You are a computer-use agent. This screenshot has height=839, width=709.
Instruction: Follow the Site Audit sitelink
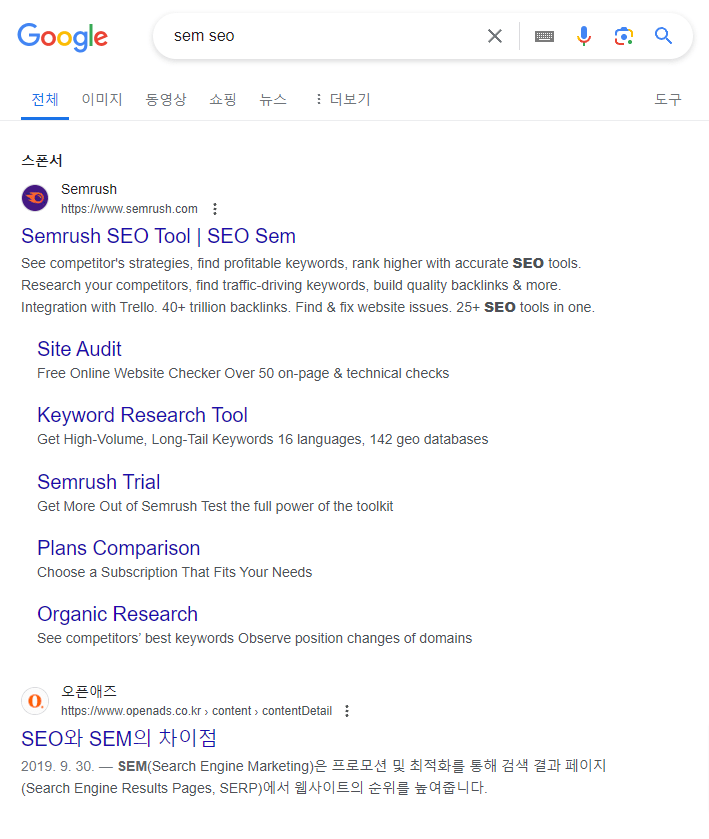[79, 349]
